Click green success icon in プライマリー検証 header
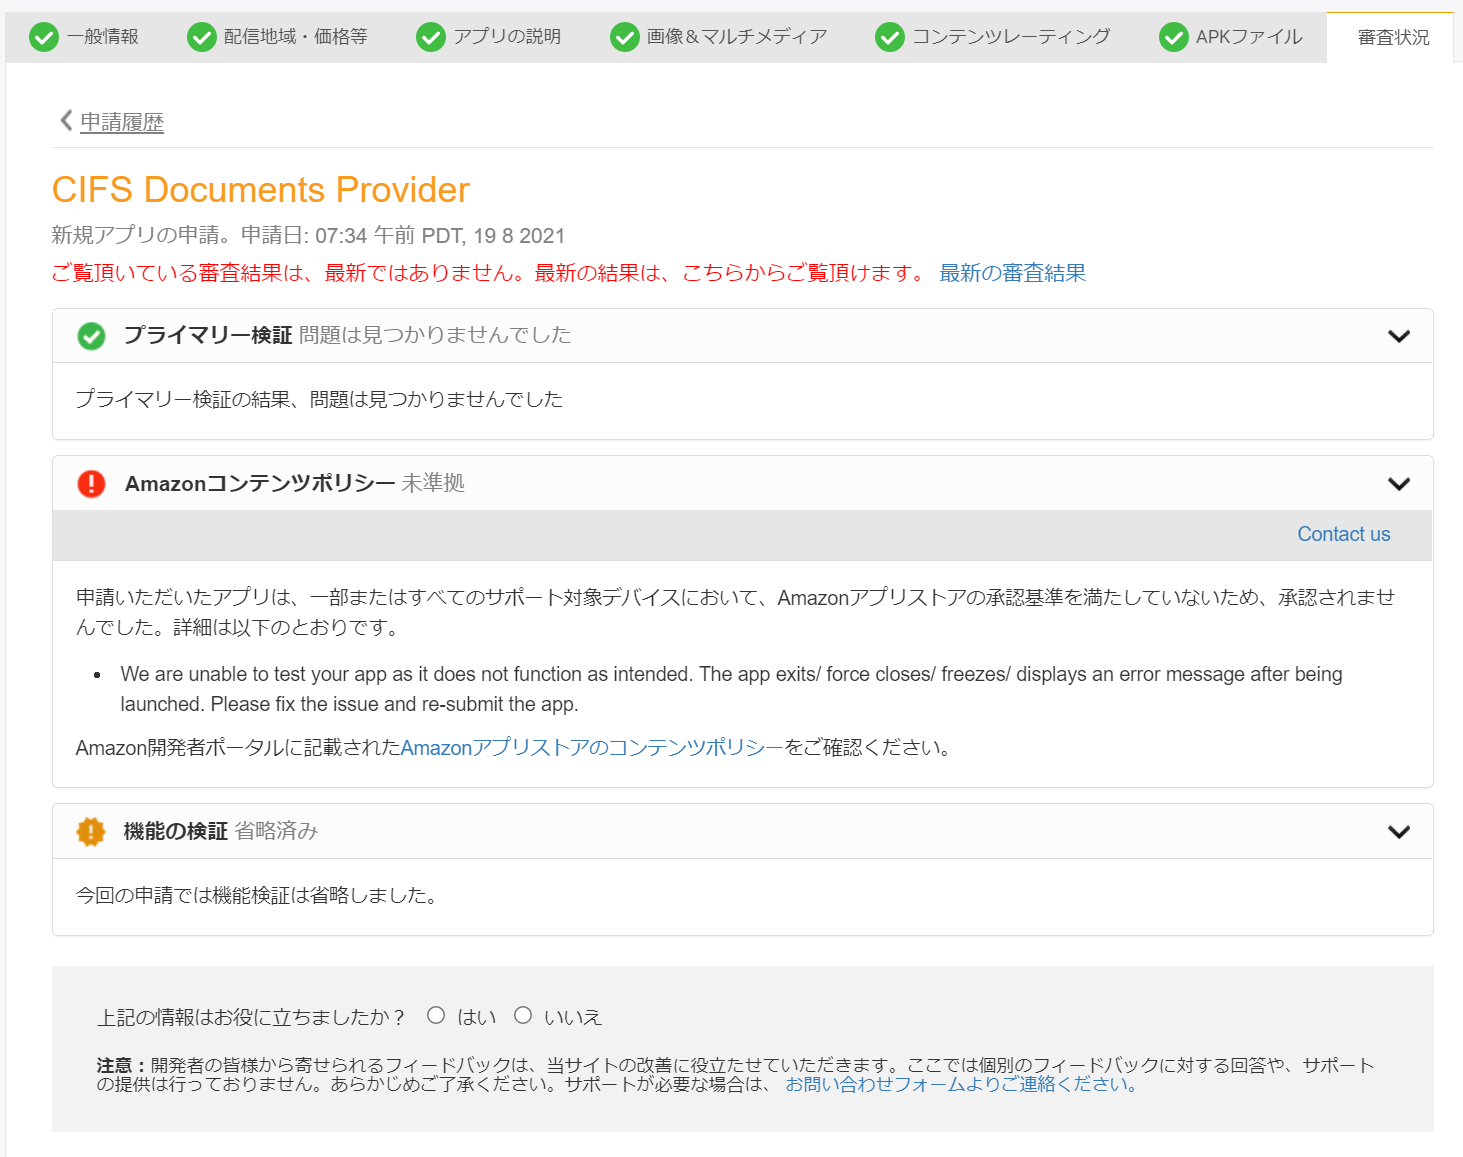1463x1157 pixels. (91, 336)
